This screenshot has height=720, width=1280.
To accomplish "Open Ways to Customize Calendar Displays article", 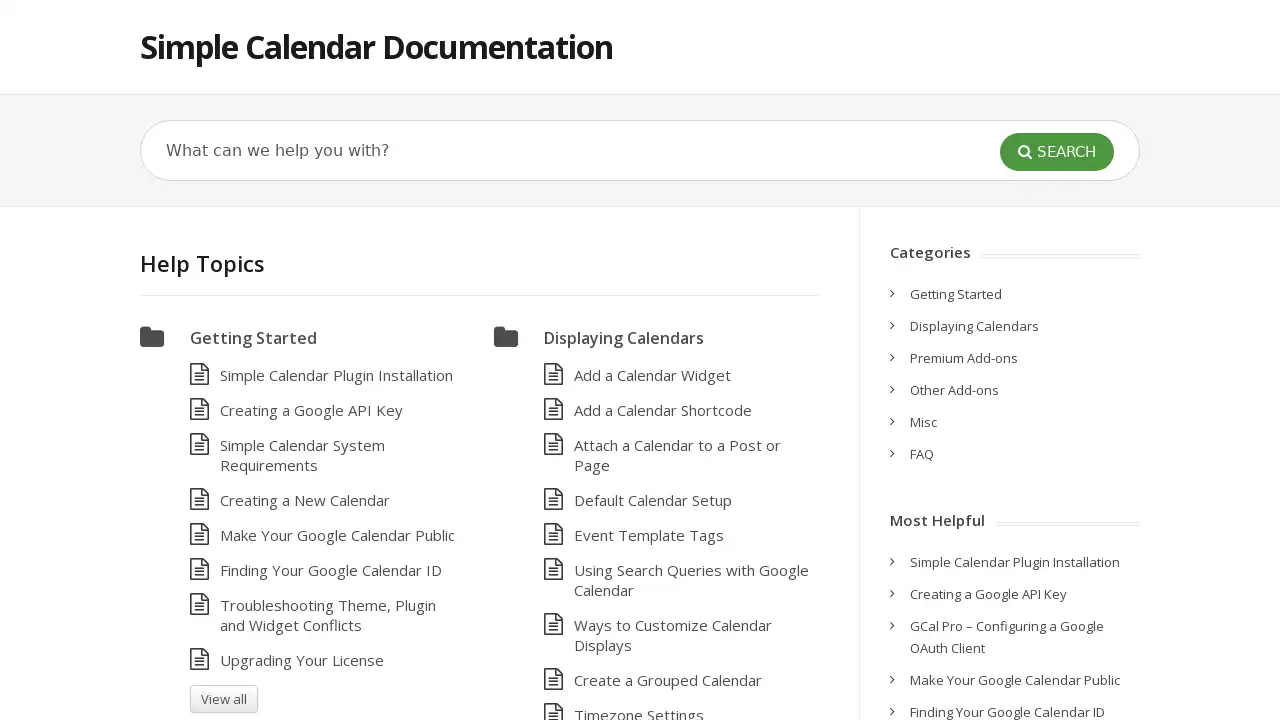I will [x=672, y=635].
